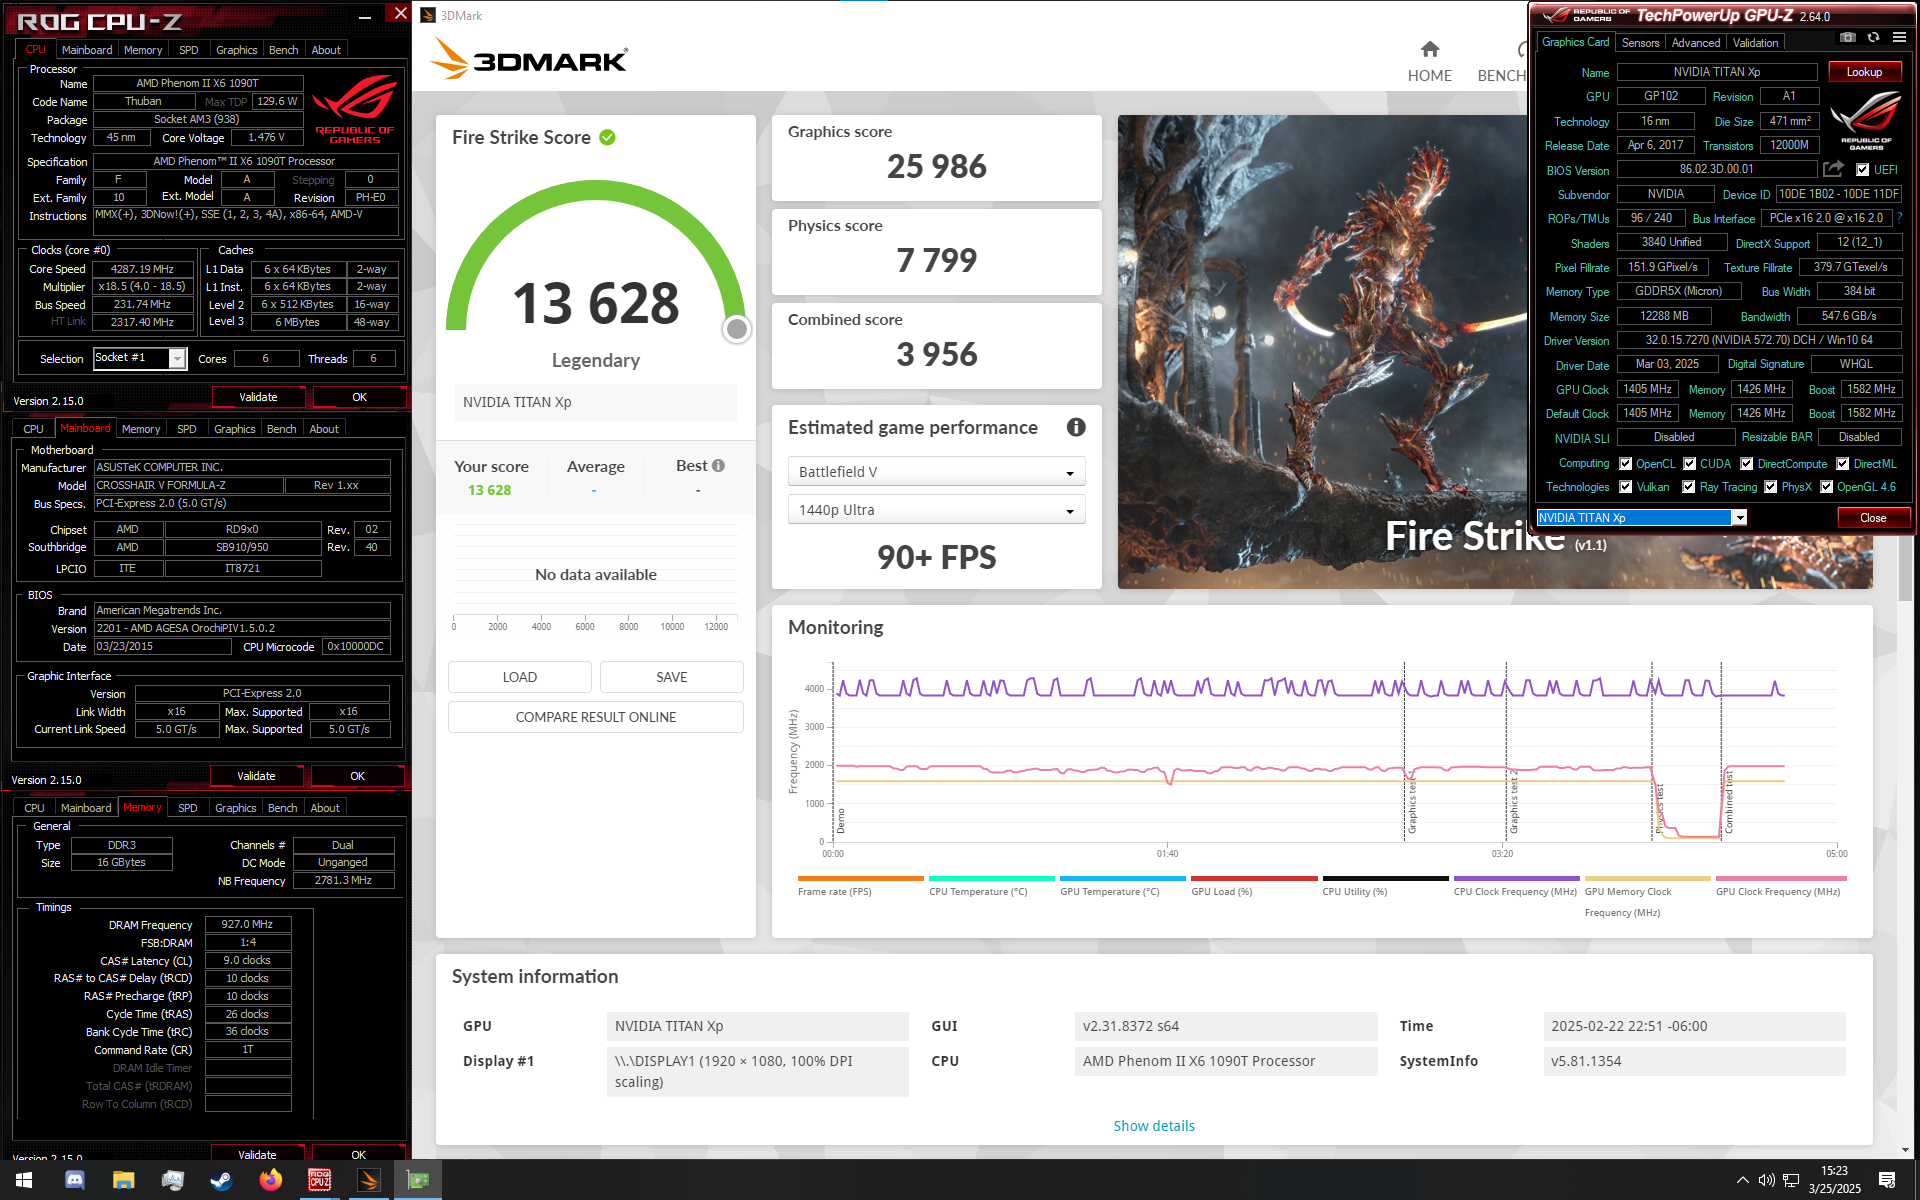Click OK in the Mainboard CPU-Z window
The image size is (1920, 1200).
pyautogui.click(x=357, y=776)
